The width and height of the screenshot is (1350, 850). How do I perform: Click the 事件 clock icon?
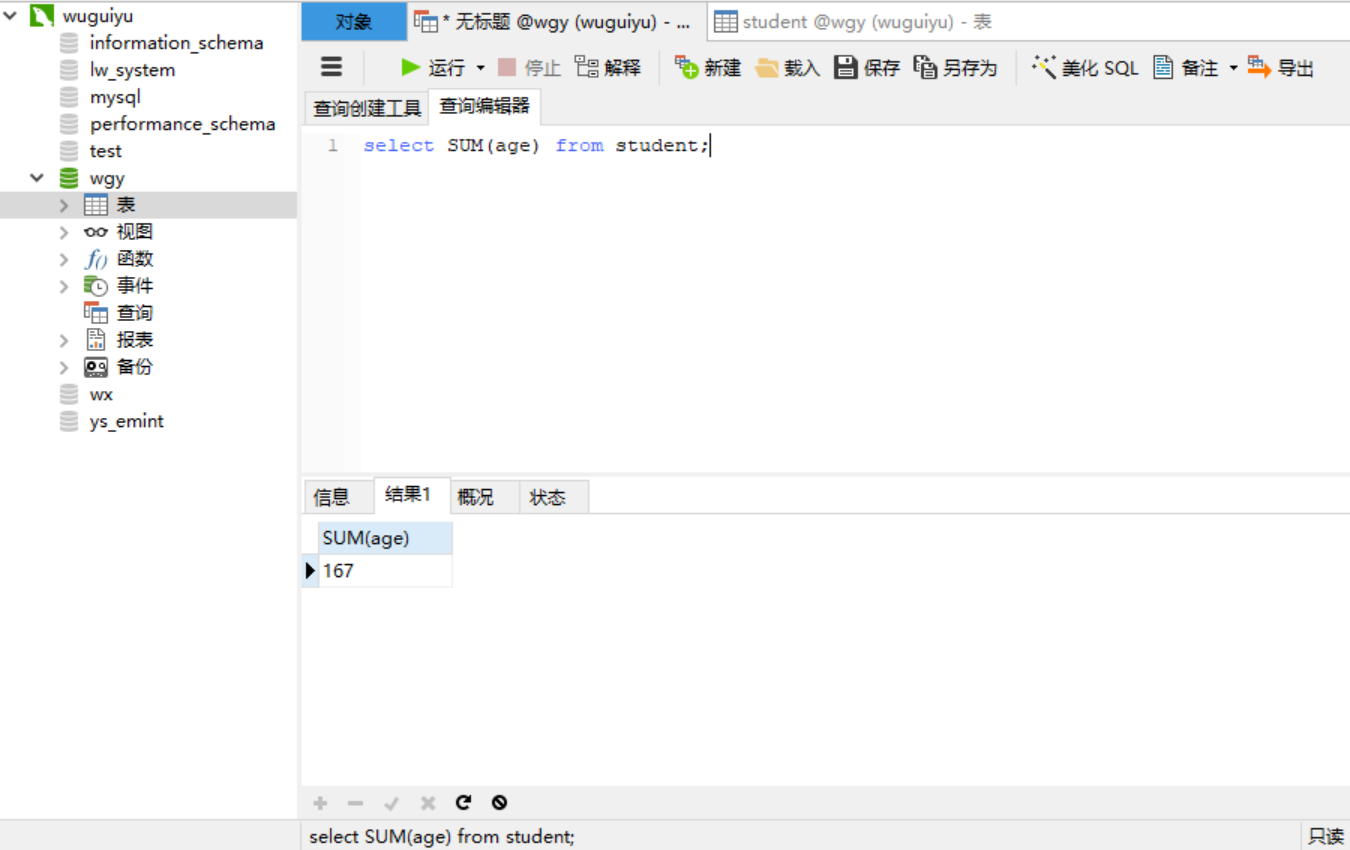point(96,286)
